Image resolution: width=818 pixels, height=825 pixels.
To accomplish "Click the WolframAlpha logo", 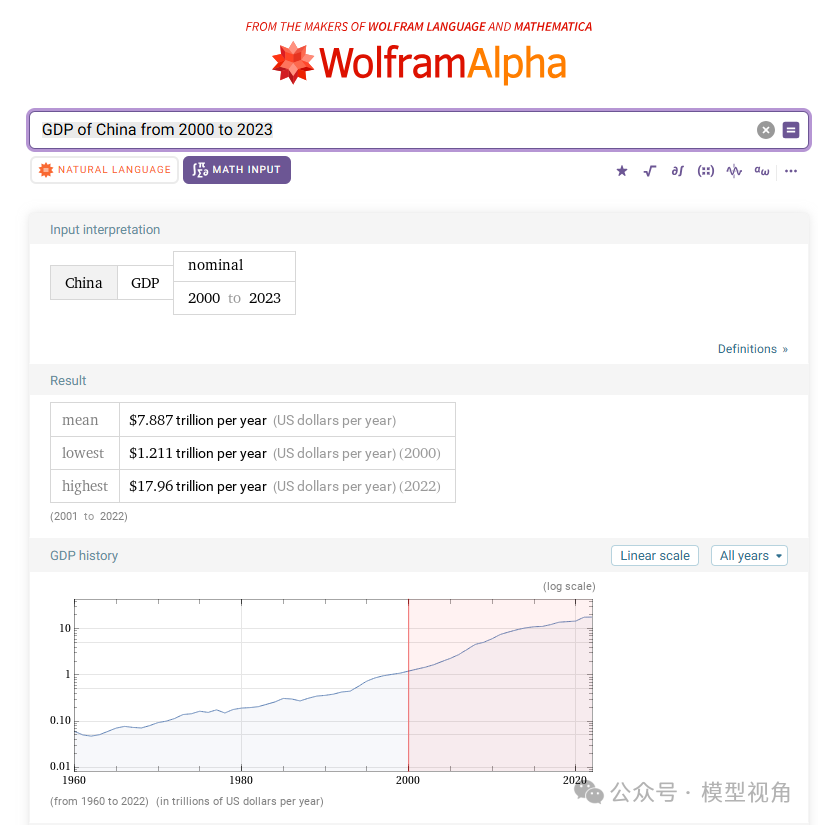I will tap(419, 64).
